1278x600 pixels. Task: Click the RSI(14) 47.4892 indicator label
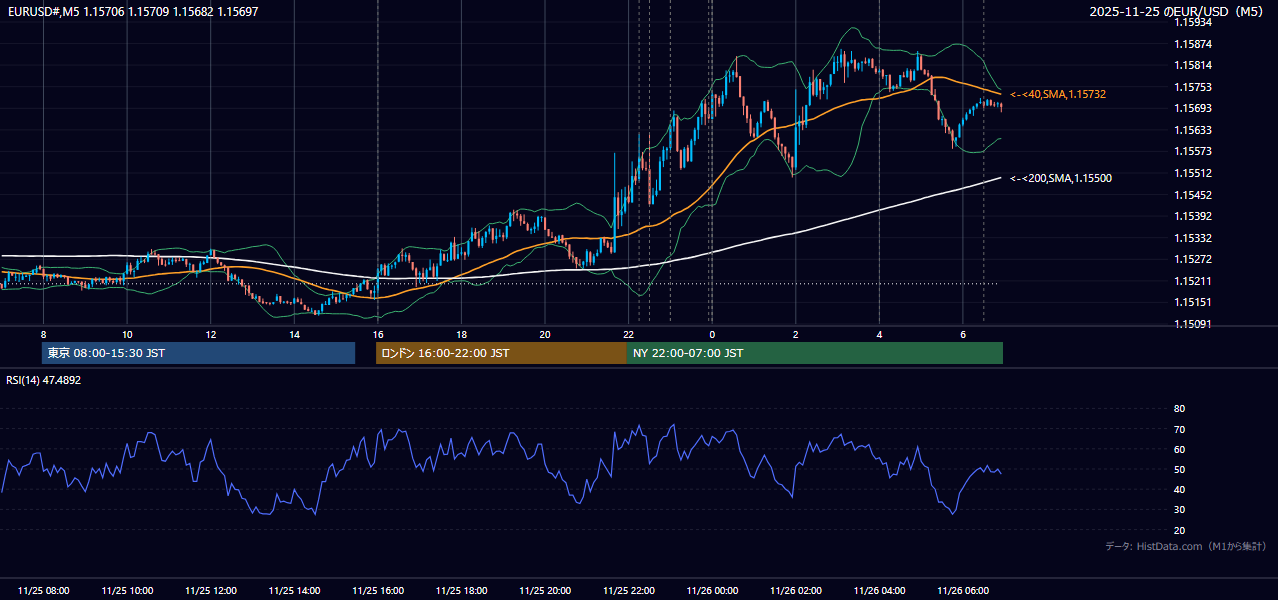coord(44,380)
